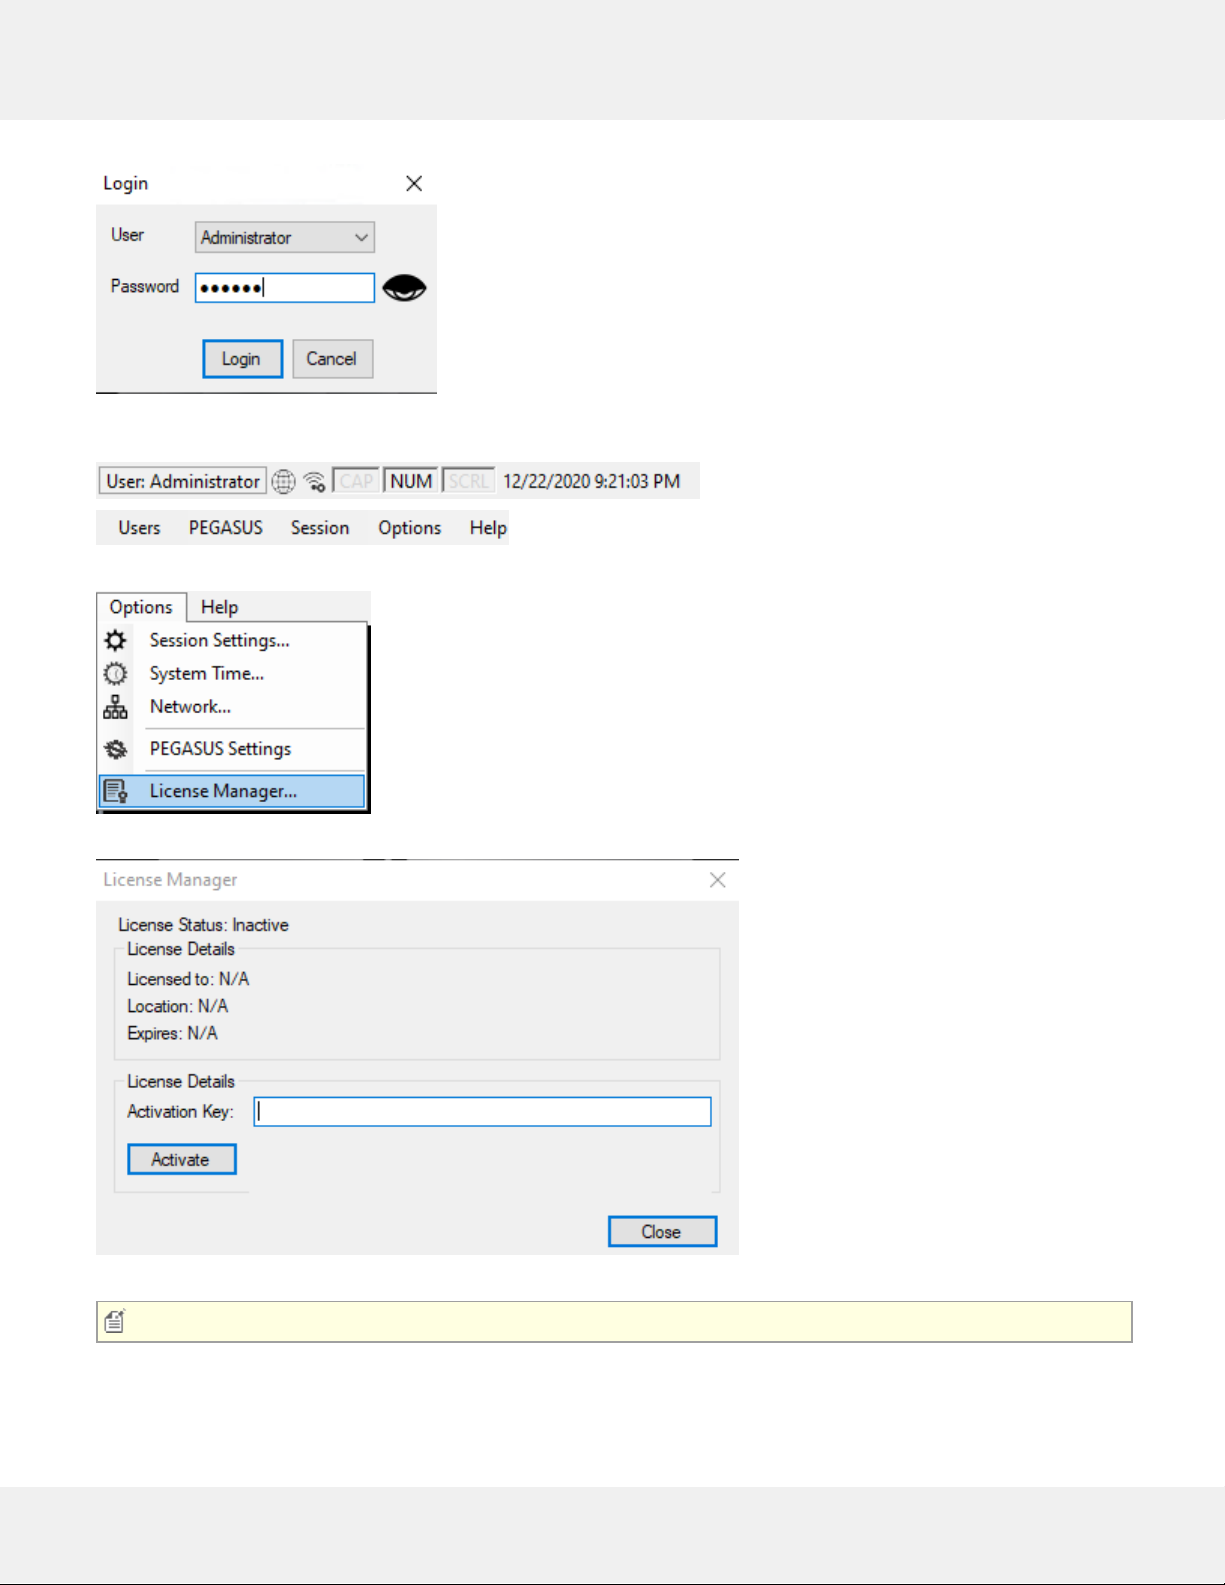Screen dimensions: 1225x1585
Task: Open the User dropdown showing Administrator
Action: (x=285, y=237)
